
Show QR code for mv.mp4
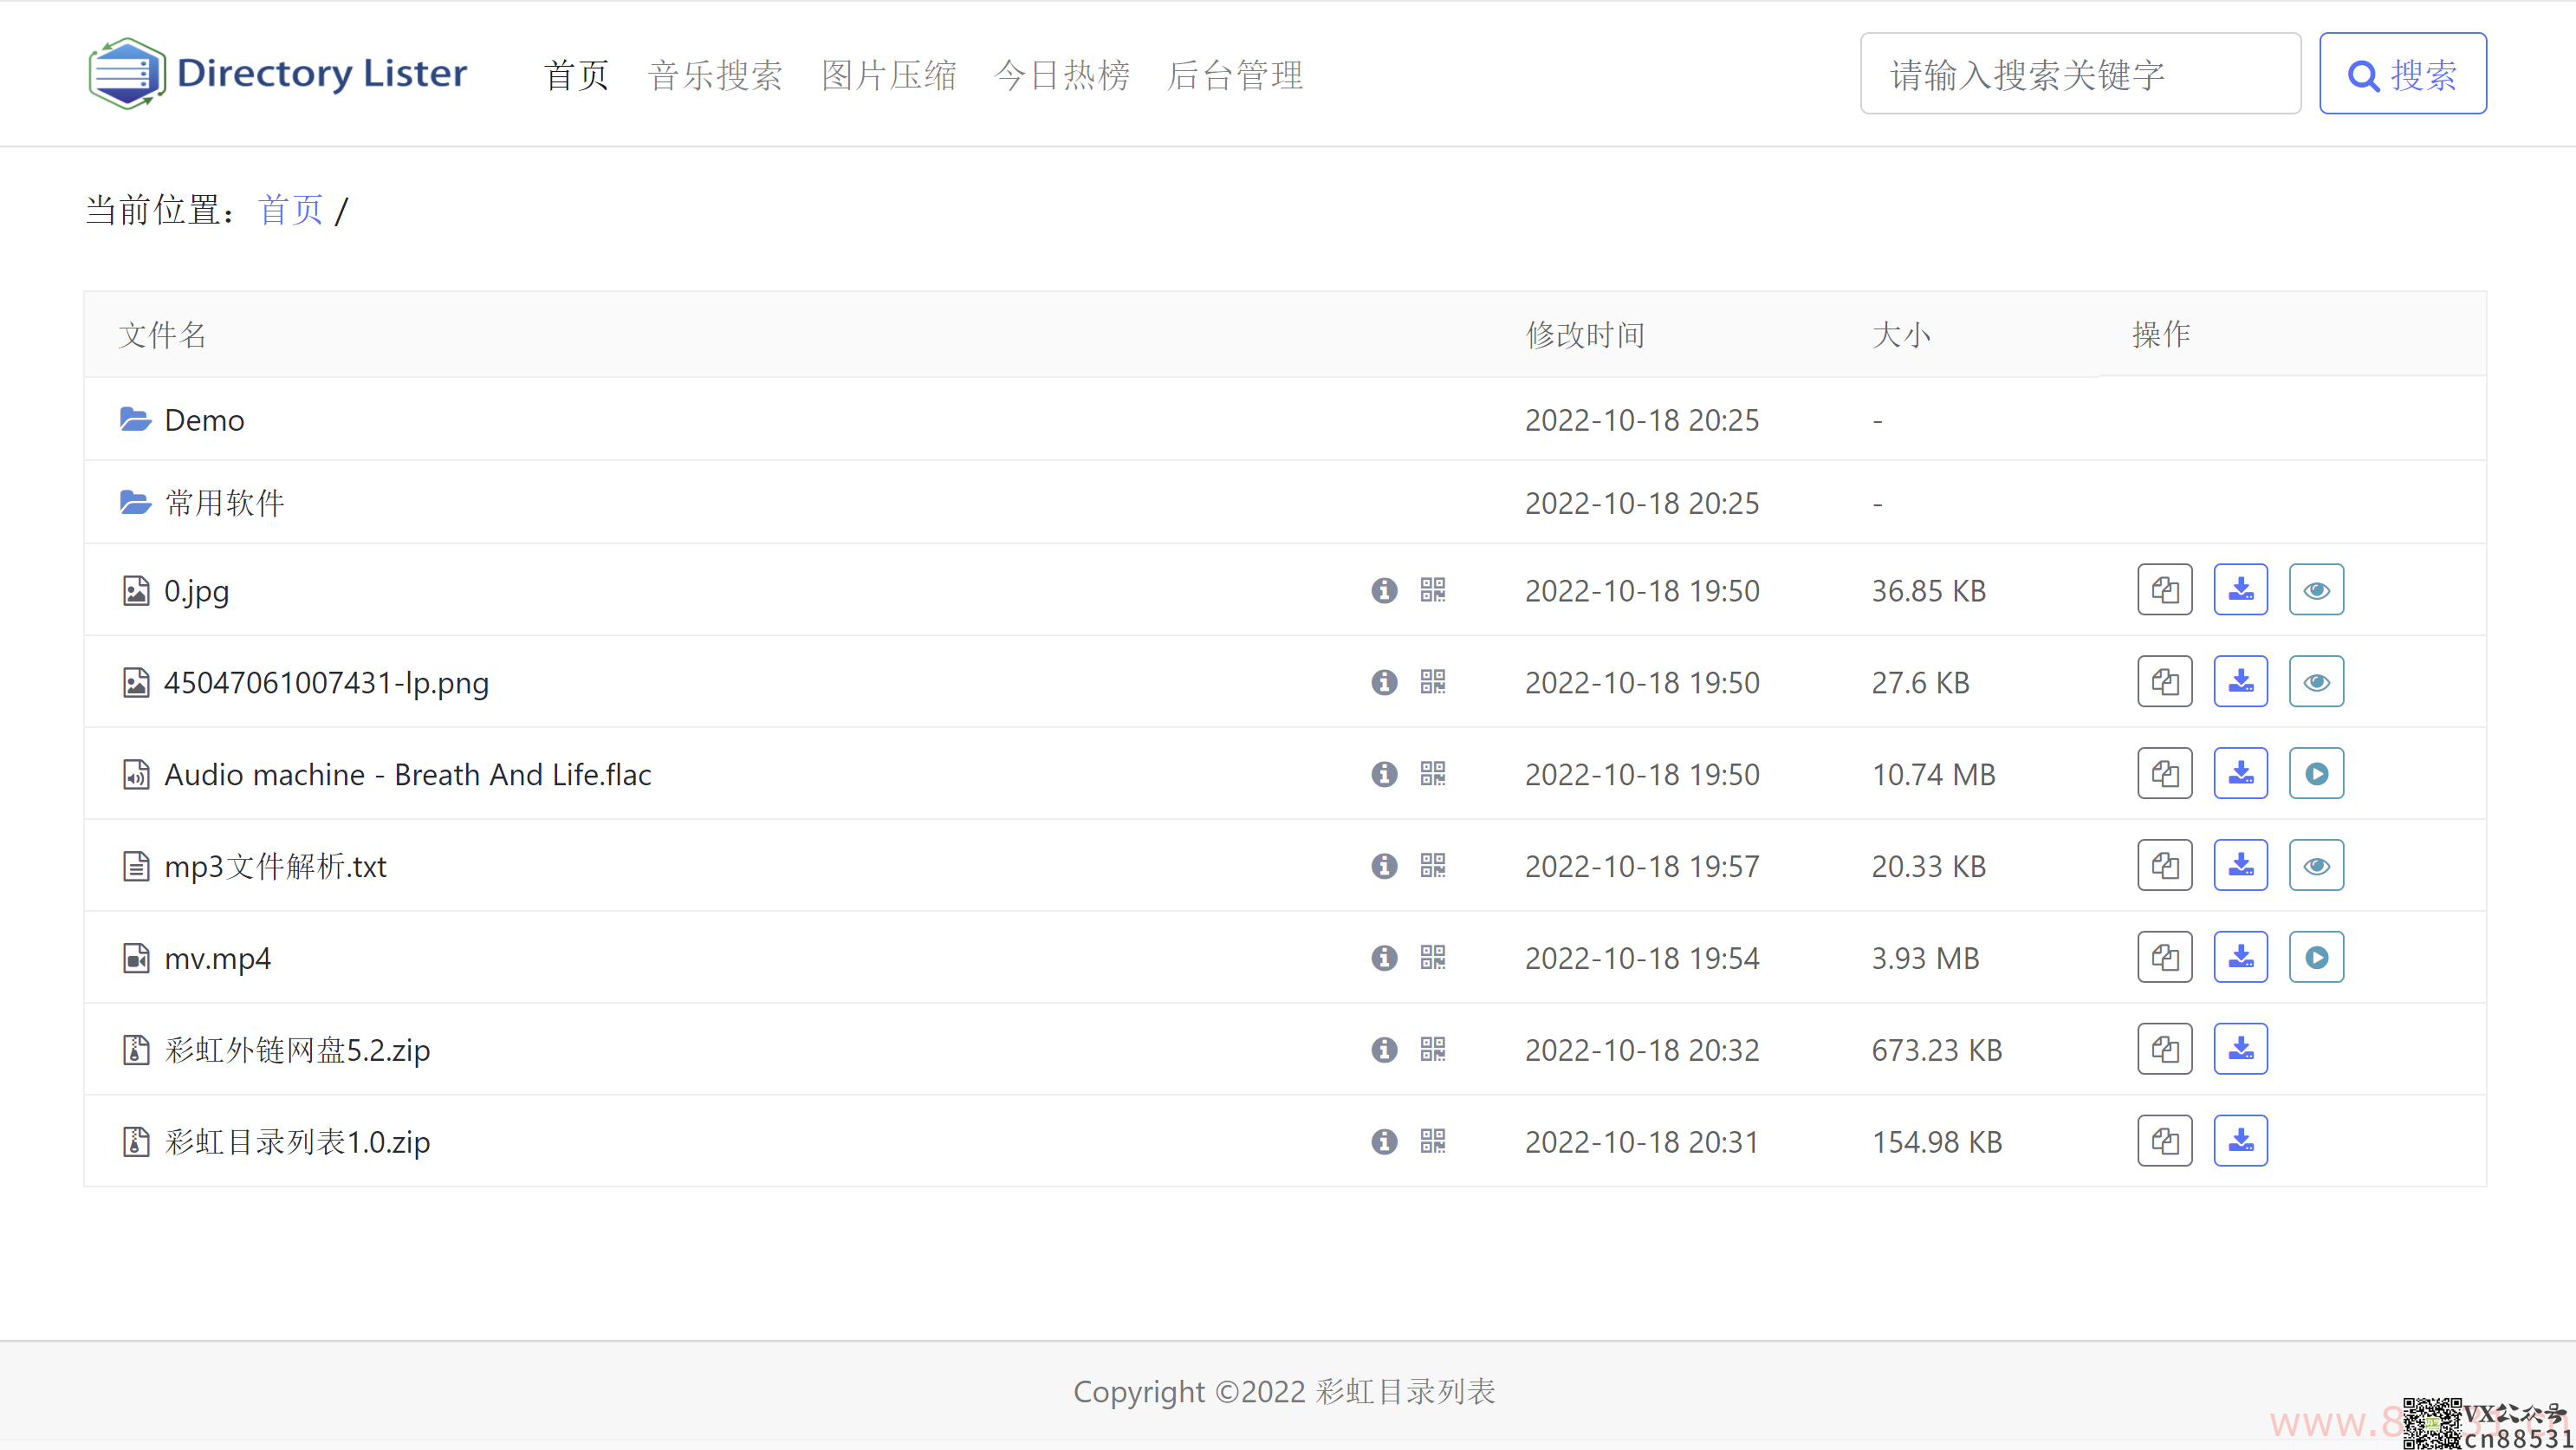[1433, 958]
